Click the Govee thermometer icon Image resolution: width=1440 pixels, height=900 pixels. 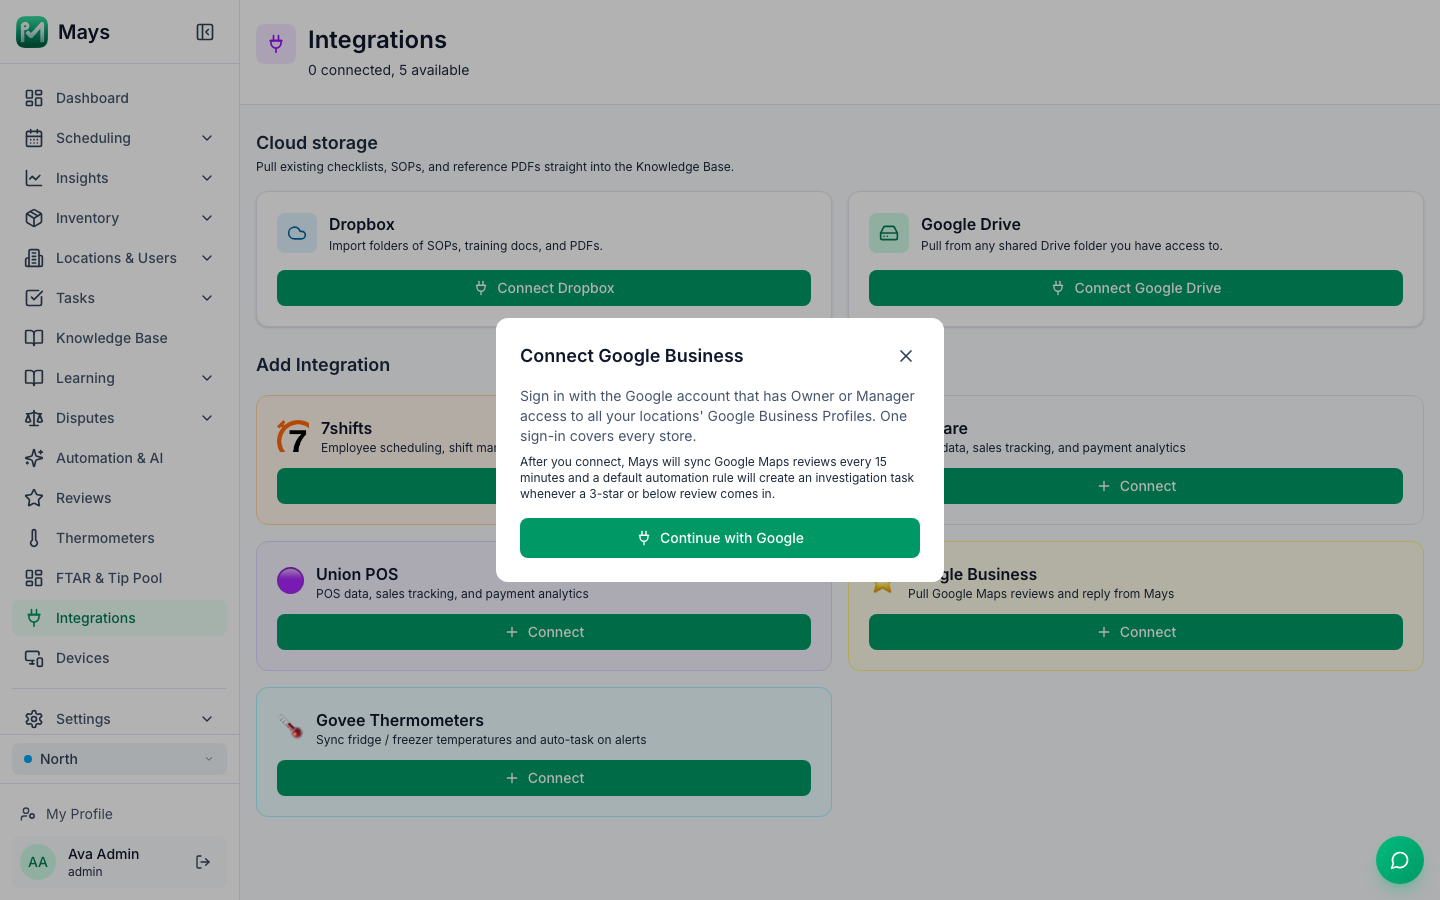coord(290,727)
